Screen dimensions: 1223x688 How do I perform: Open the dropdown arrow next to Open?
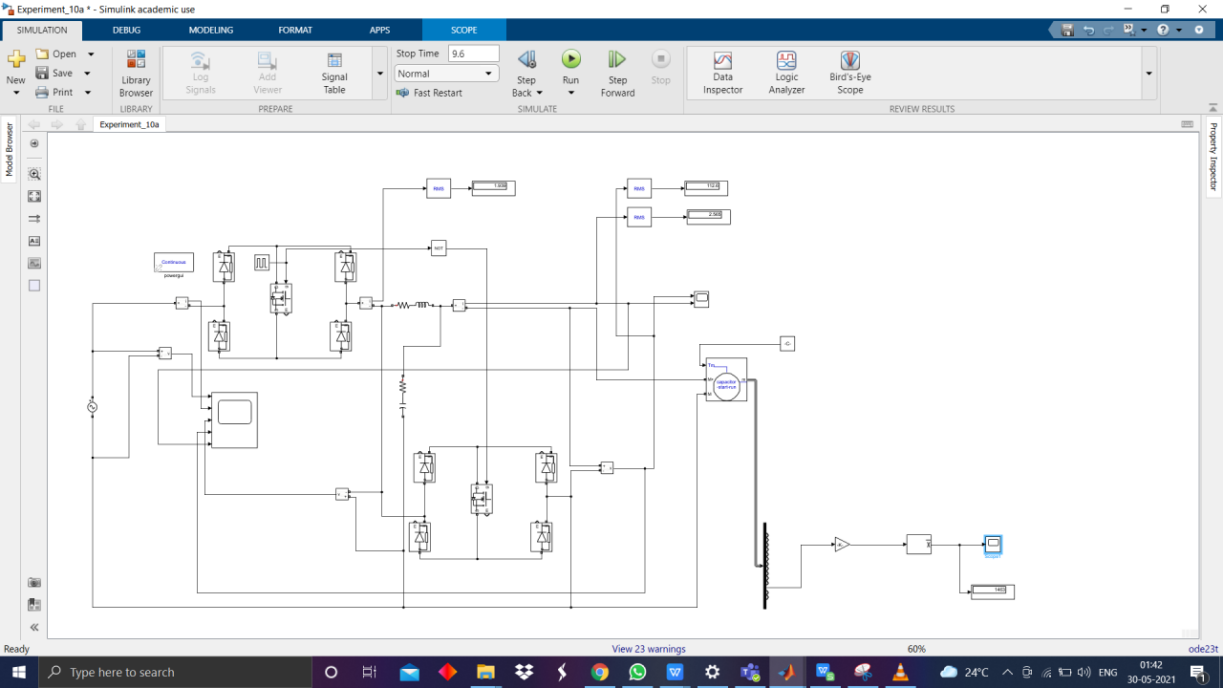[x=91, y=54]
